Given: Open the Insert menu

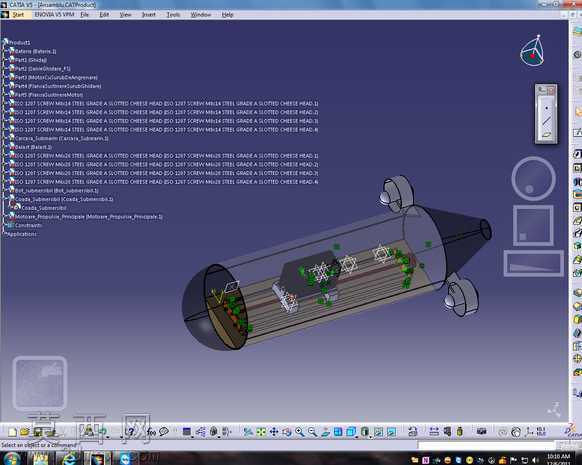Looking at the screenshot, I should (148, 15).
